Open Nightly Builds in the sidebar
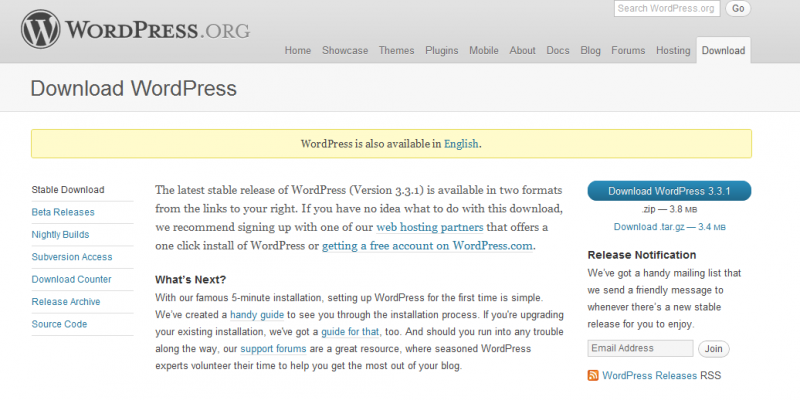This screenshot has height=400, width=800. [60, 235]
